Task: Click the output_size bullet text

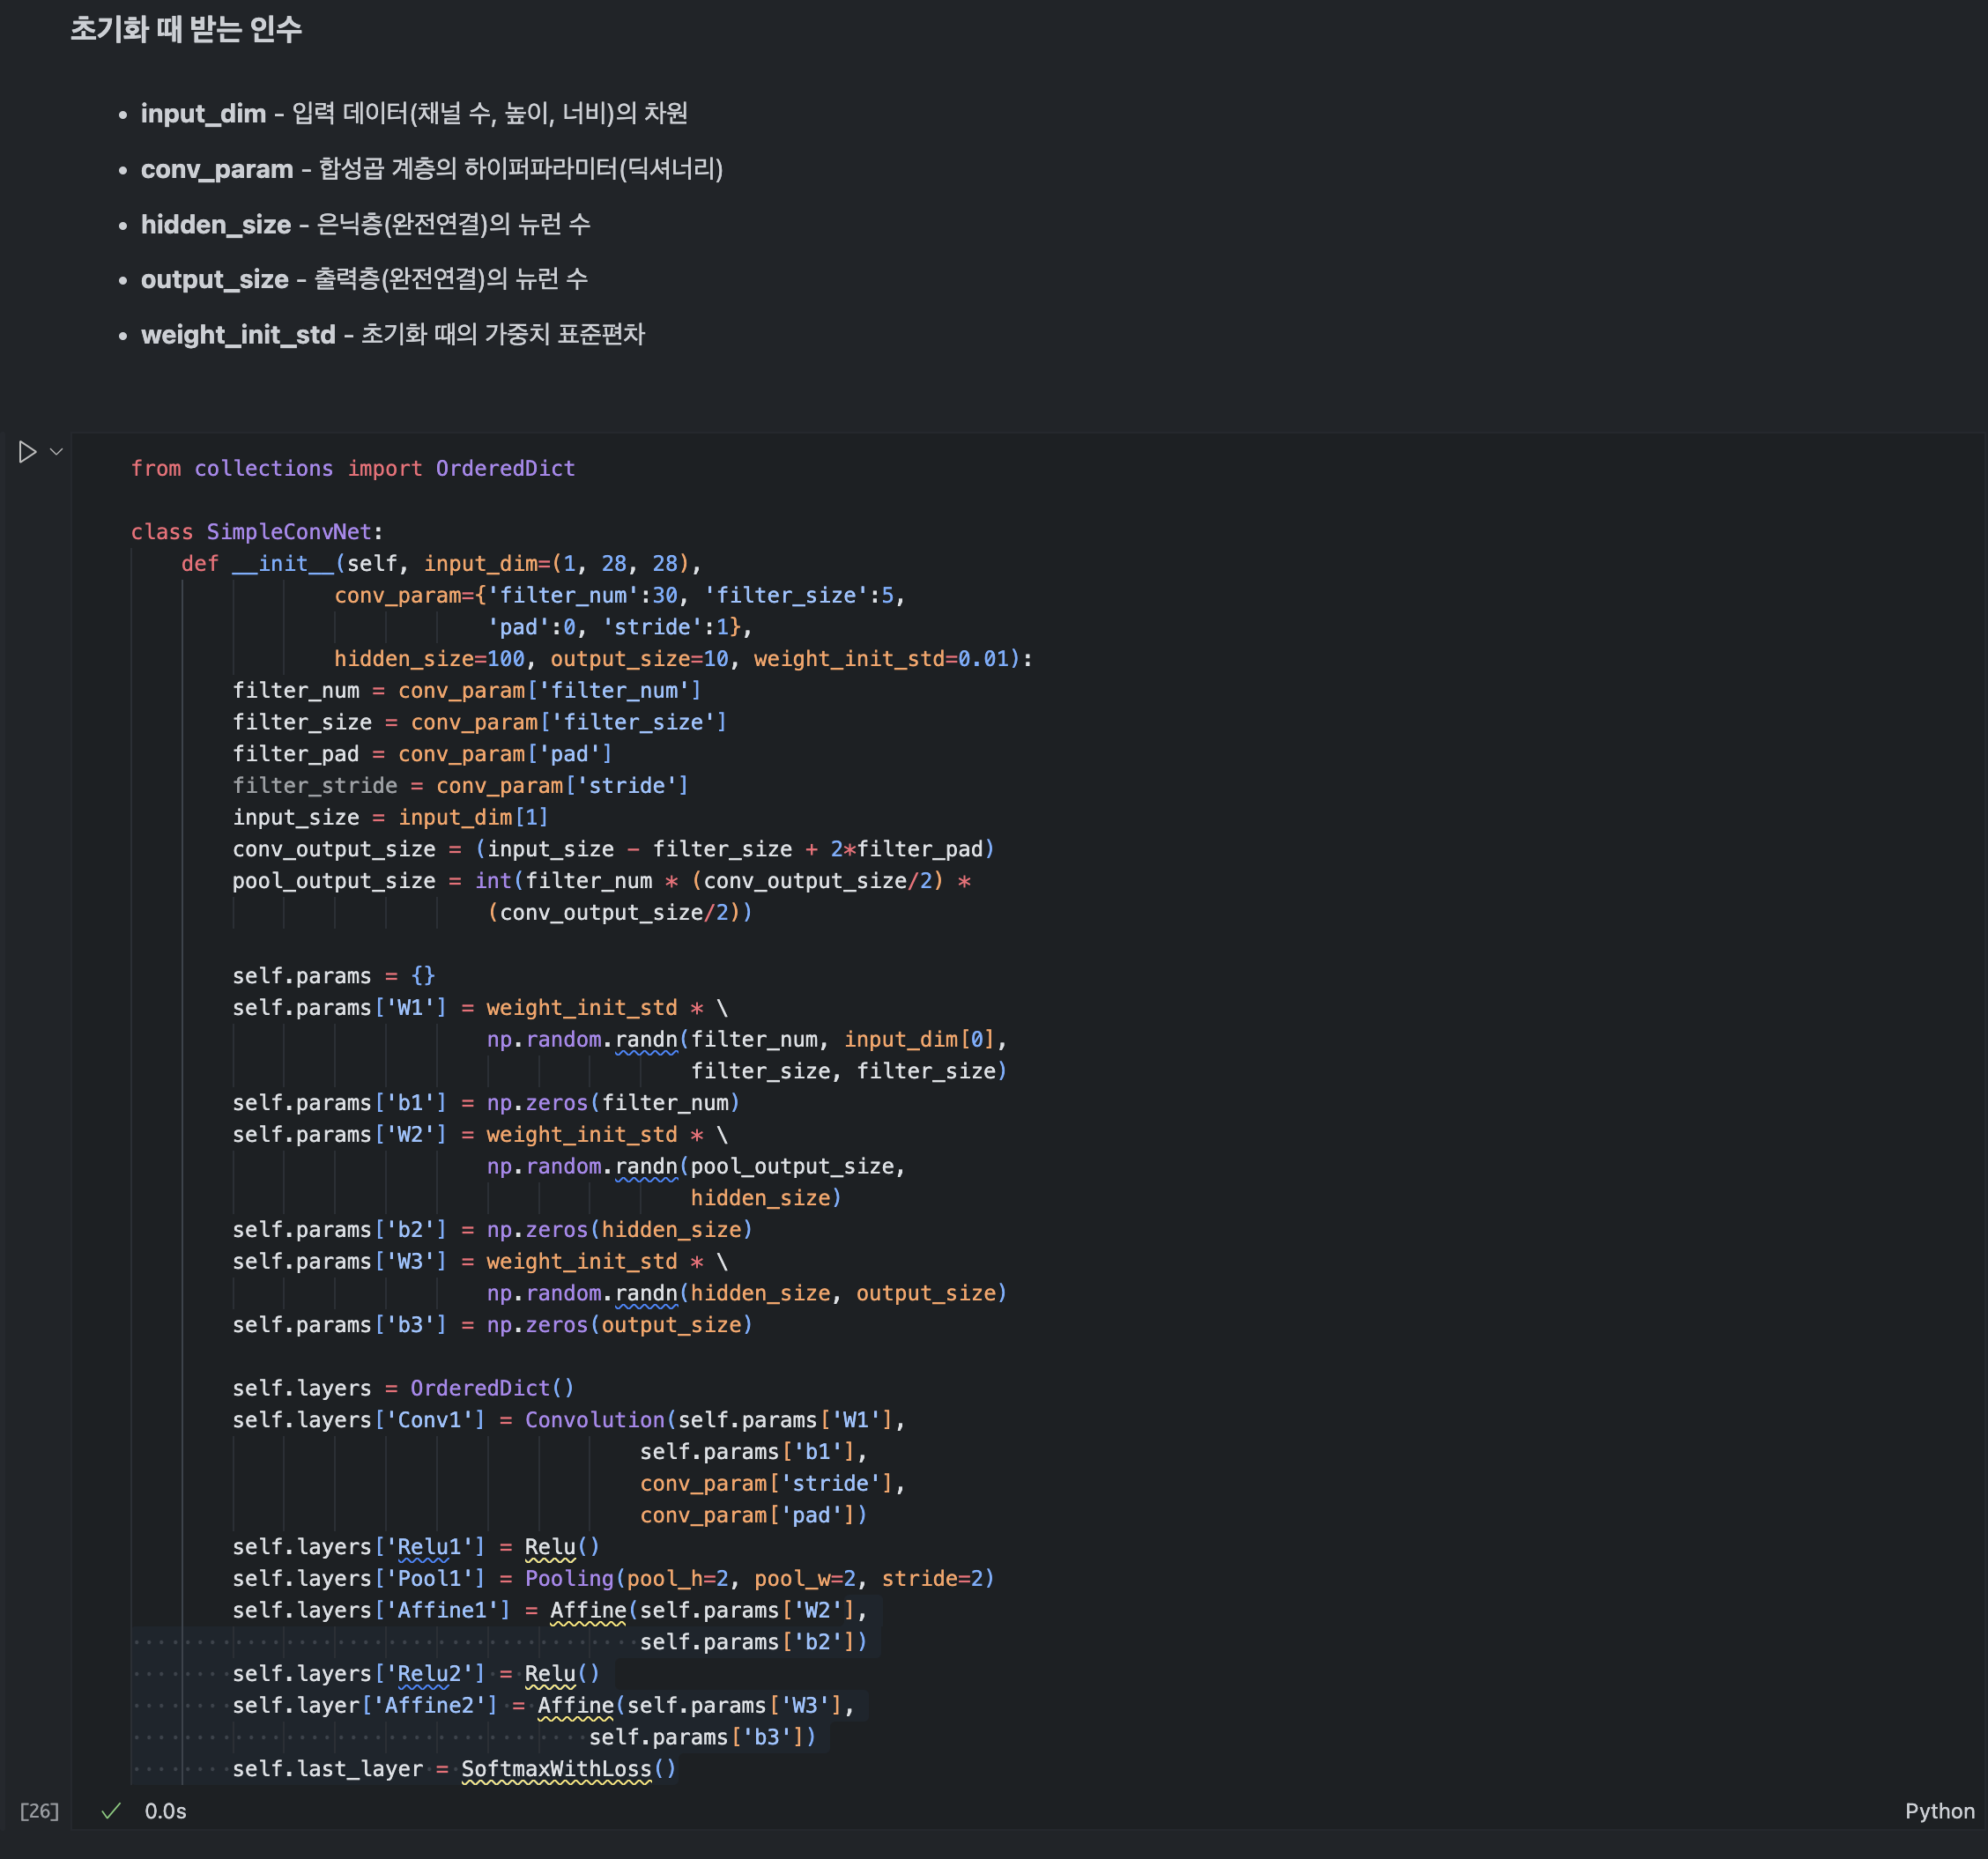Action: point(364,279)
